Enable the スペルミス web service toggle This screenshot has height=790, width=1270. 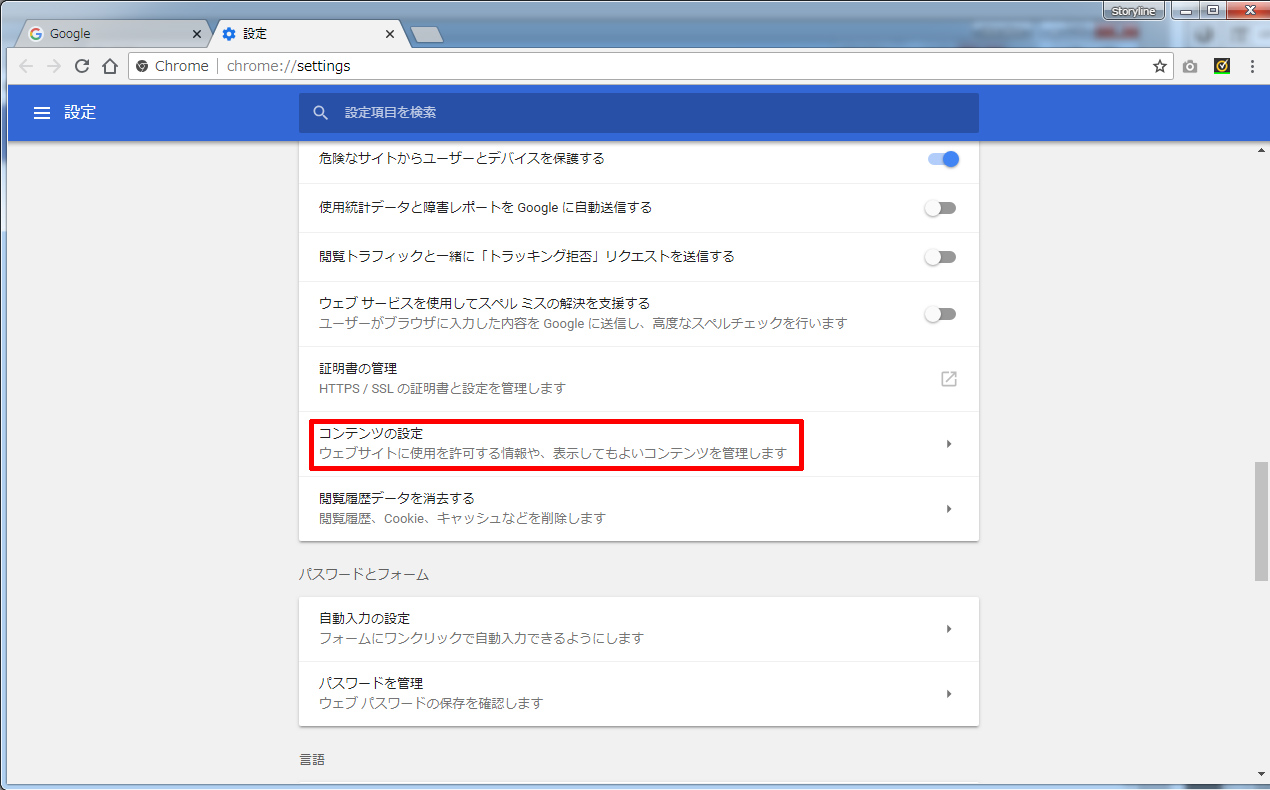(x=940, y=314)
